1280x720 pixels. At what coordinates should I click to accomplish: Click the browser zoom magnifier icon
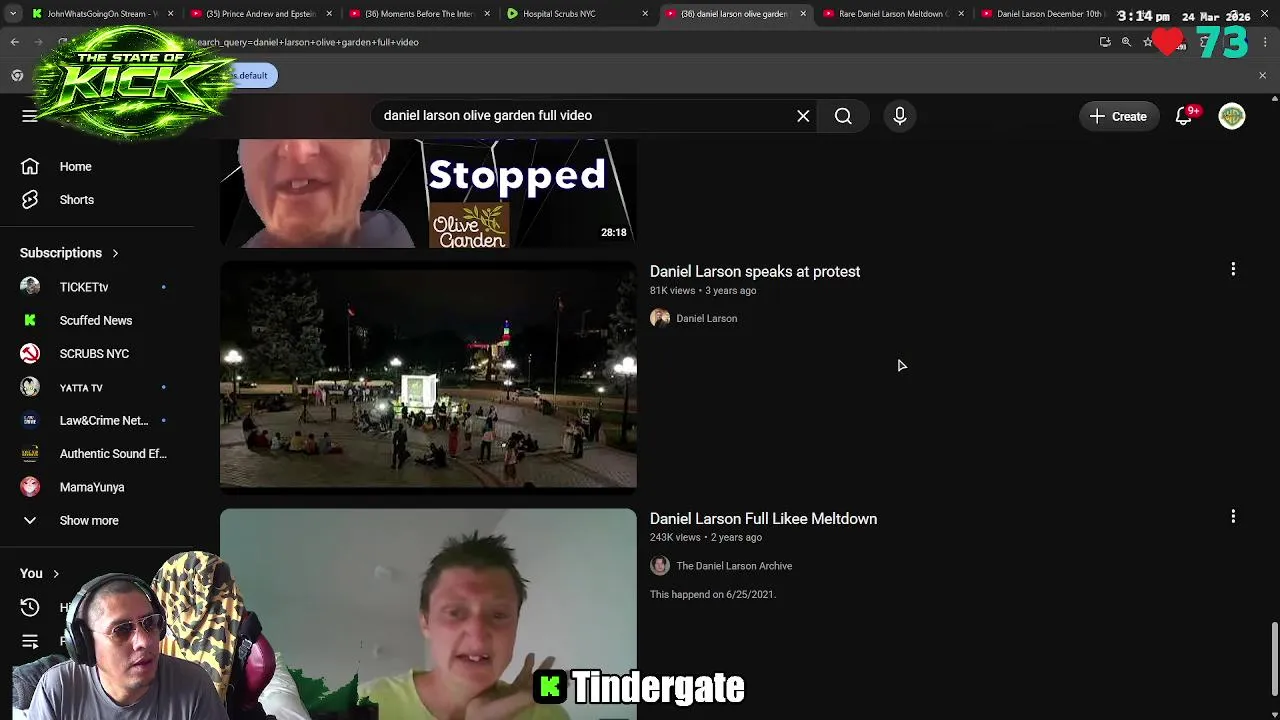[x=1126, y=42]
